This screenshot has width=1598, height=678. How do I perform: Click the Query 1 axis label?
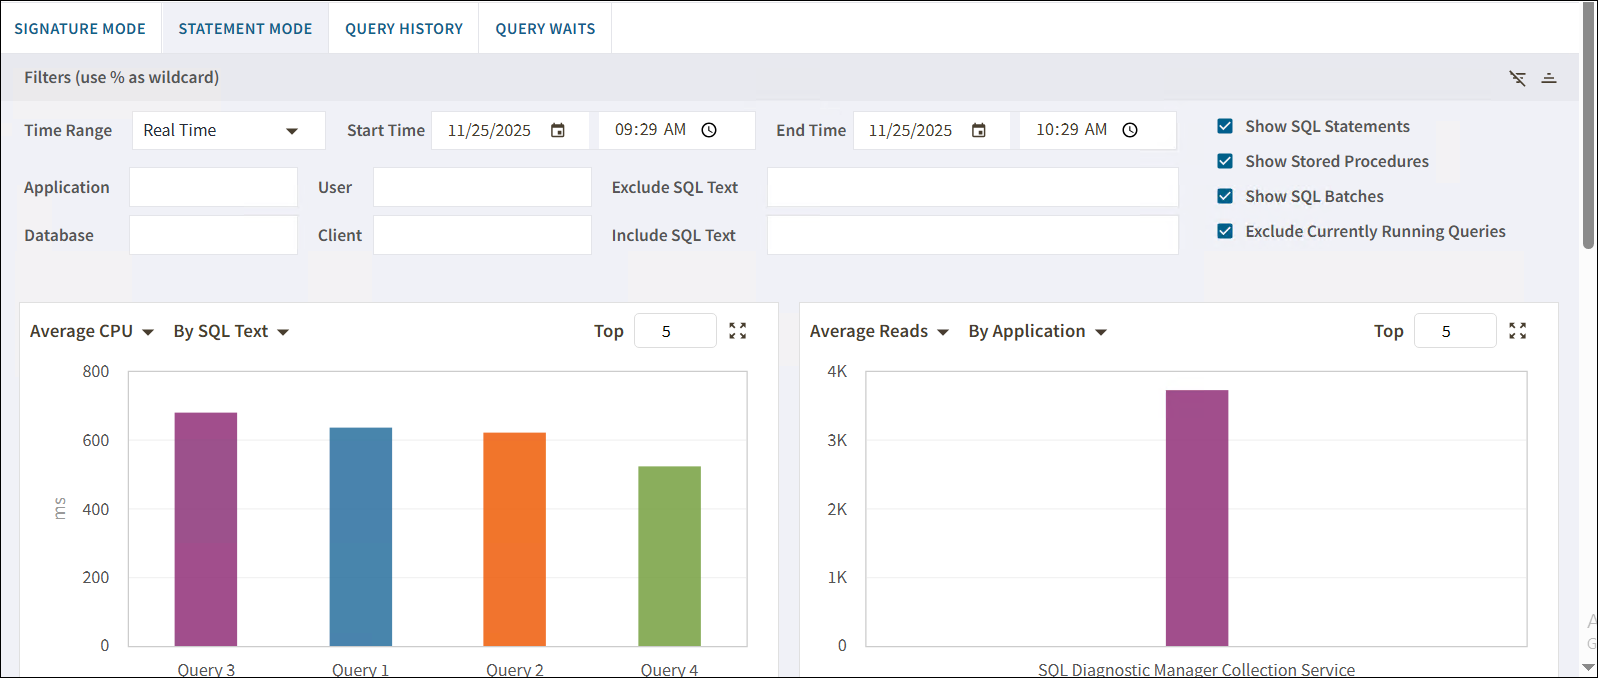(x=361, y=670)
